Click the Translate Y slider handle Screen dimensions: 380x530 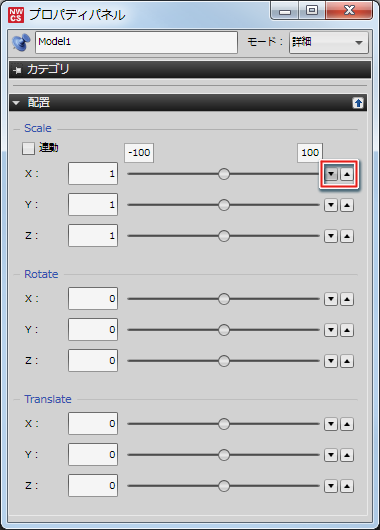pos(224,455)
